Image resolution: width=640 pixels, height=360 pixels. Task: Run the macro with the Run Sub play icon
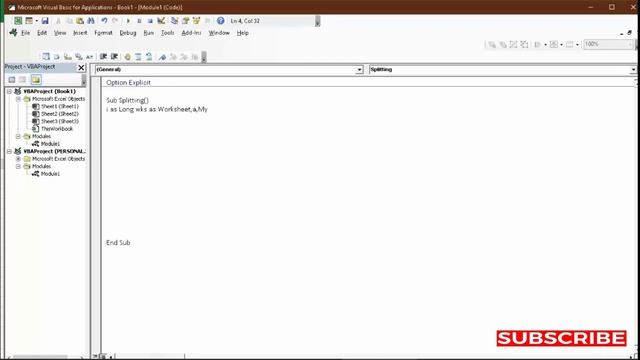[128, 20]
